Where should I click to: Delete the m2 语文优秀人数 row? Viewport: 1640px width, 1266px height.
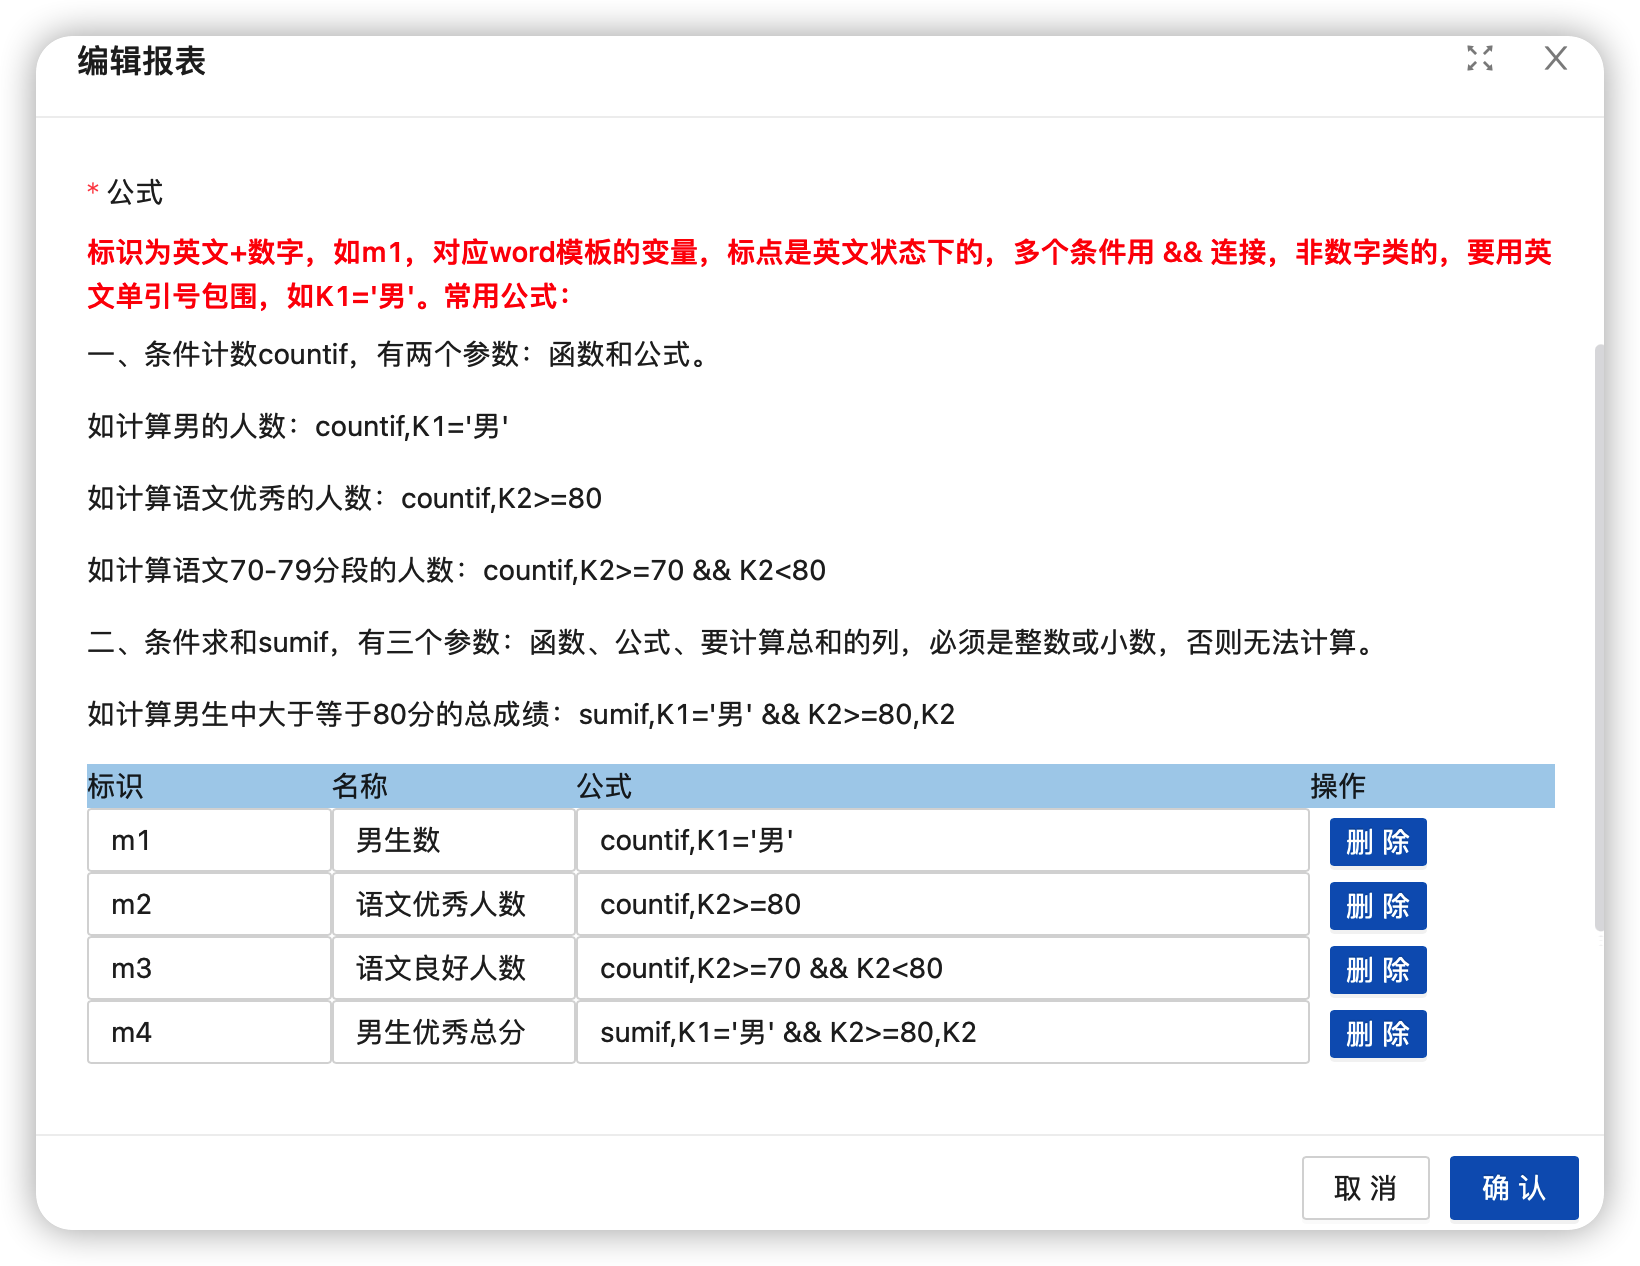tap(1377, 906)
